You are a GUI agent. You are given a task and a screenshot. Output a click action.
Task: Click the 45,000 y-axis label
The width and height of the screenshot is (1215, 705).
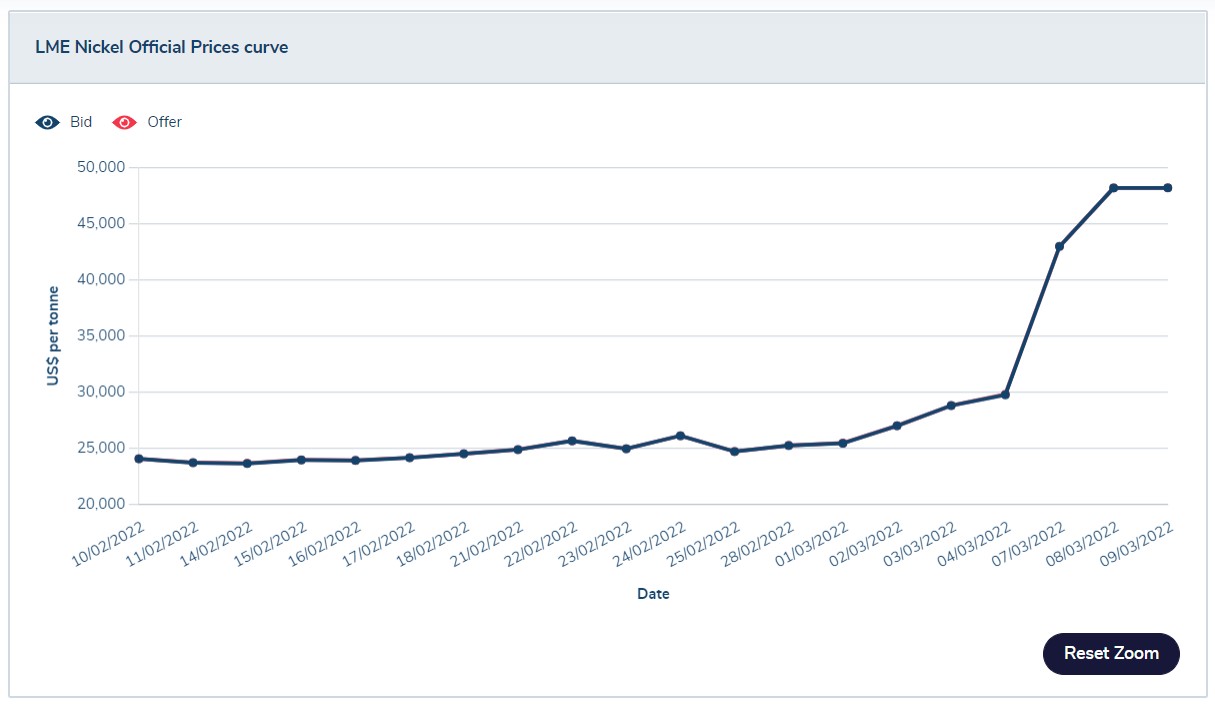tap(100, 223)
